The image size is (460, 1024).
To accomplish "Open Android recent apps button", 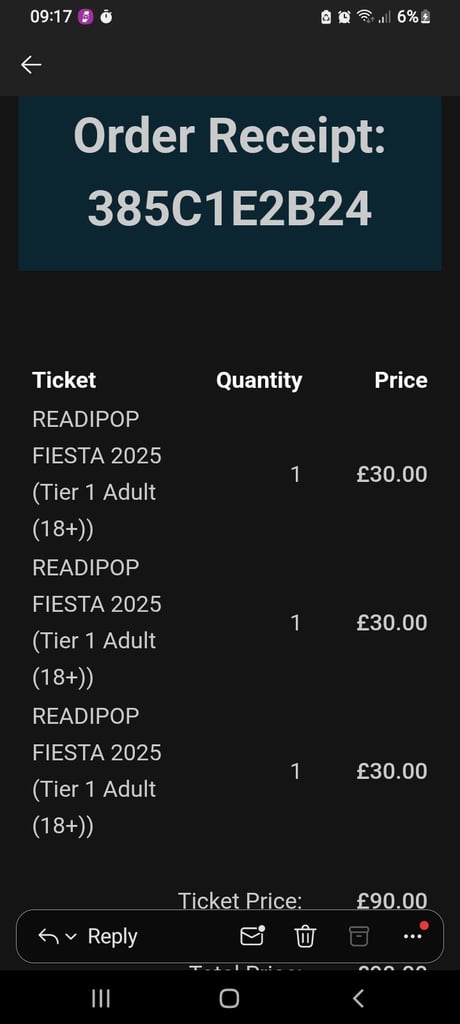I will point(101,998).
